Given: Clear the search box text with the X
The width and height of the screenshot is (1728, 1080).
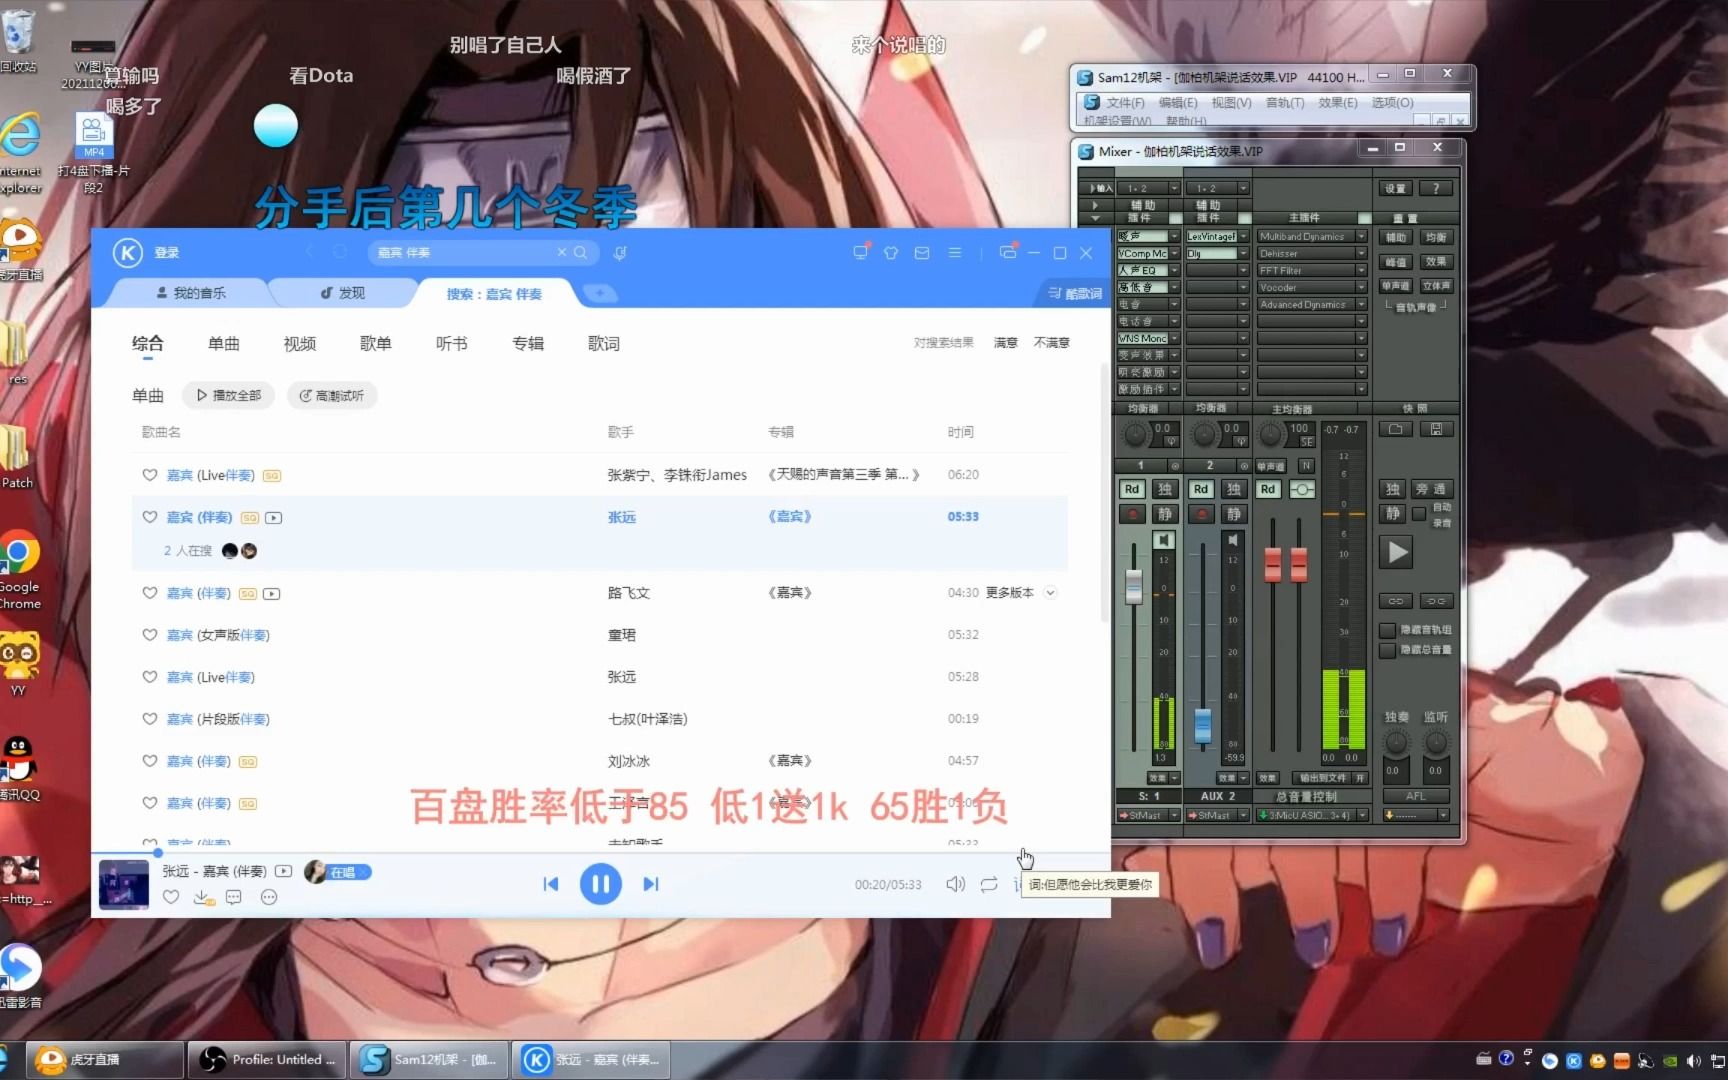Looking at the screenshot, I should [562, 252].
